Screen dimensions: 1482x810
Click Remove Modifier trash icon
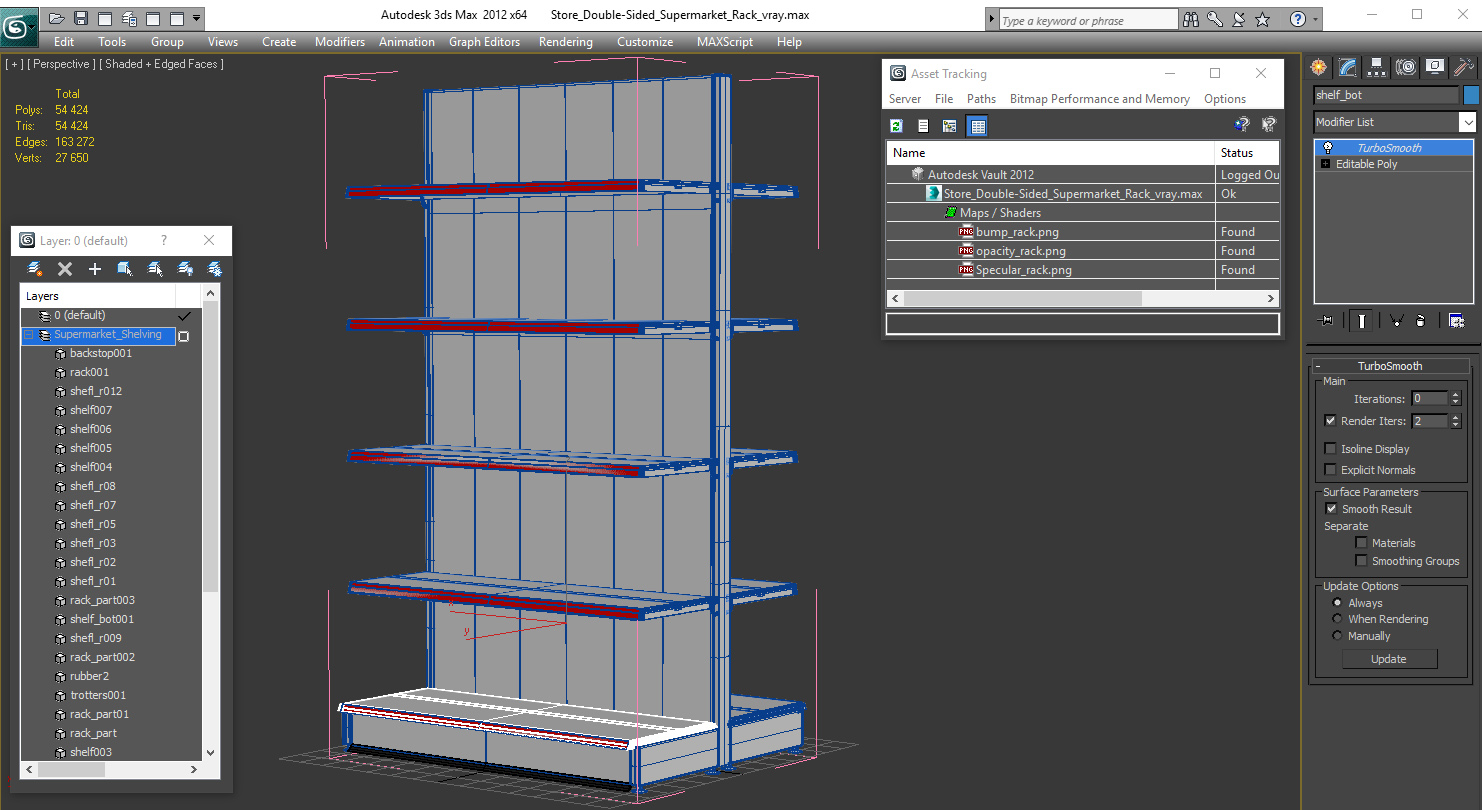[1421, 321]
